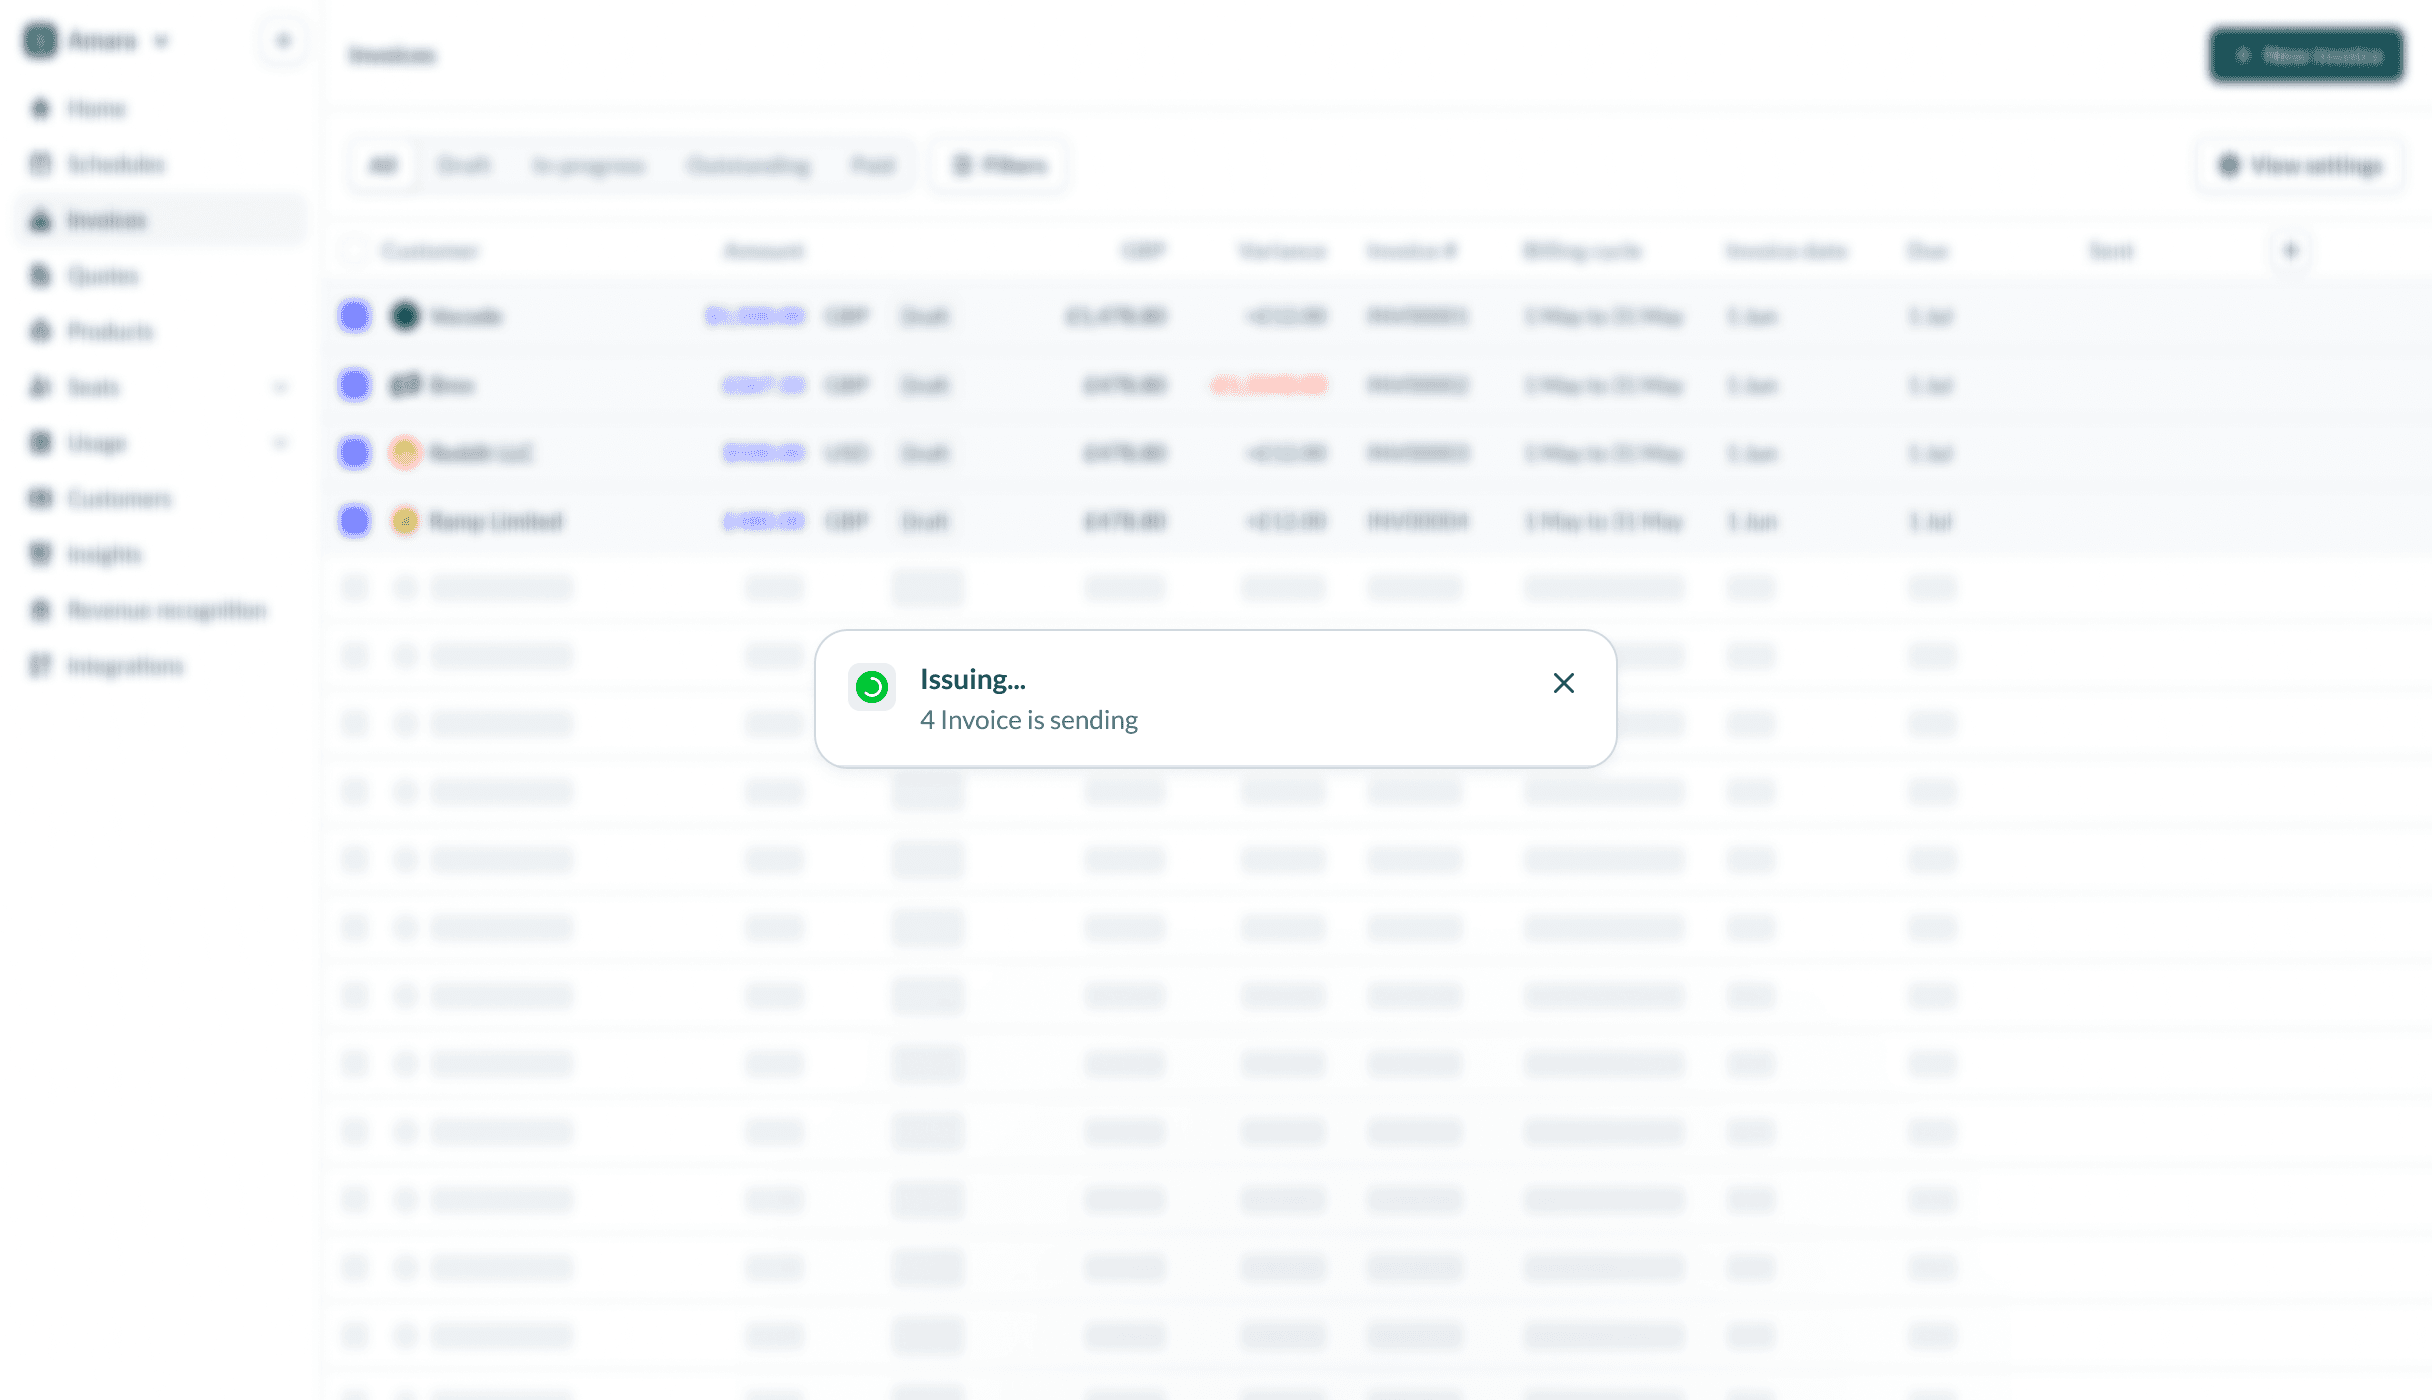Toggle select-all checkbox beside Customer header
Viewport: 2432px width, 1400px height.
point(355,251)
